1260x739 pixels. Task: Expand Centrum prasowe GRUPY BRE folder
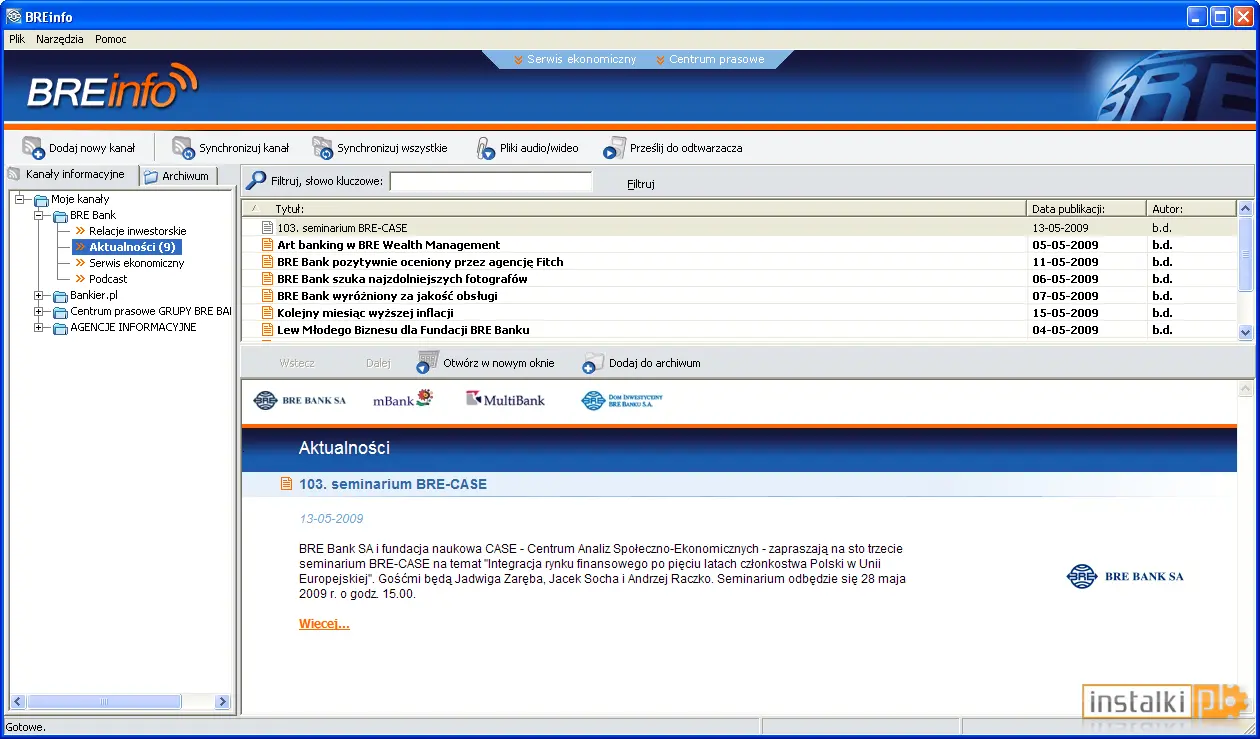39,311
